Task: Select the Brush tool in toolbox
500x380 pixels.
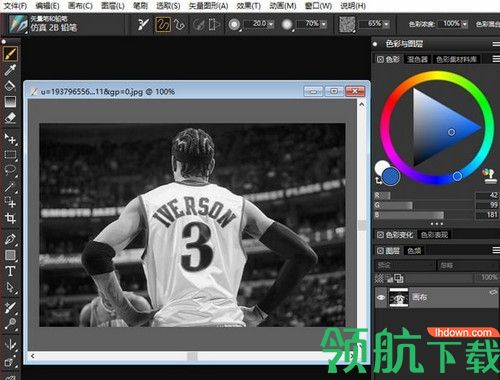Action: [10, 54]
